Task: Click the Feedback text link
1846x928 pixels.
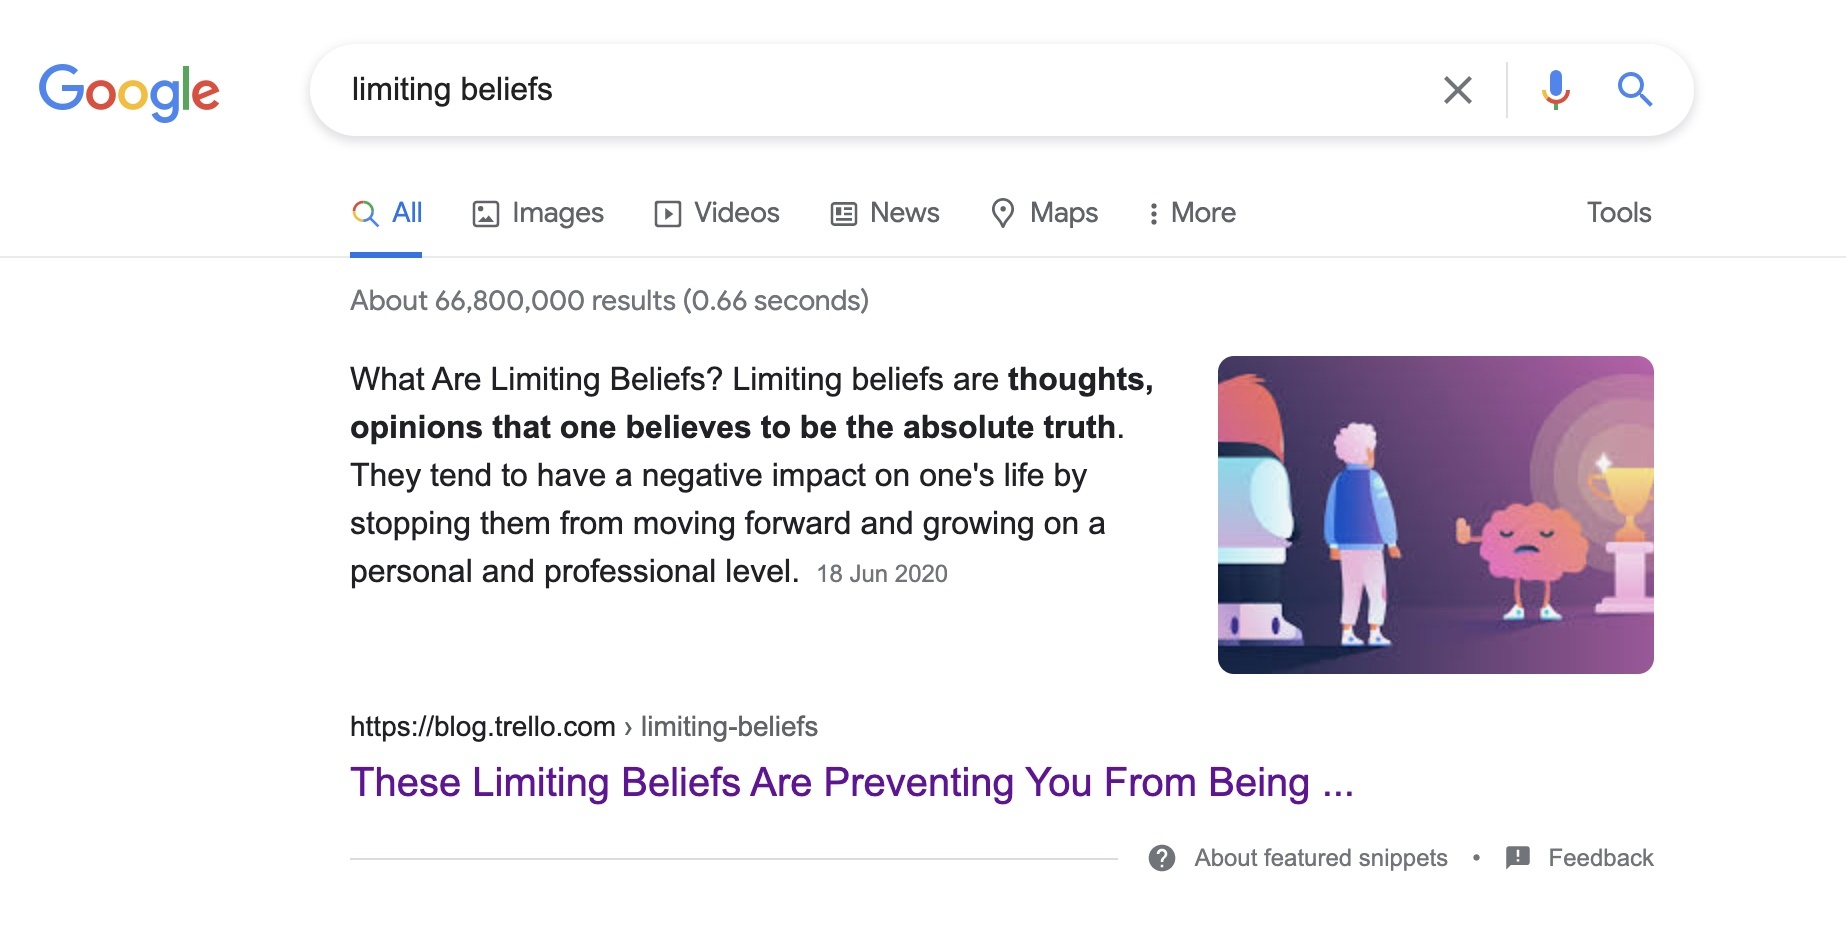Action: coord(1601,858)
